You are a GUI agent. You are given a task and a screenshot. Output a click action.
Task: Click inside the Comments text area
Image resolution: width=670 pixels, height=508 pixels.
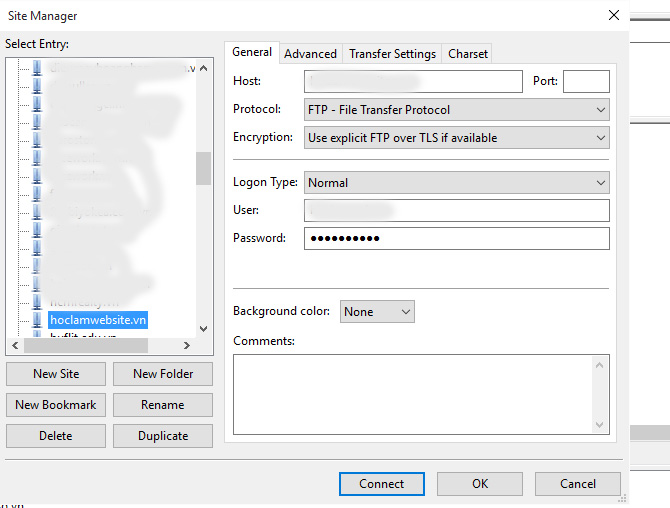coord(413,395)
